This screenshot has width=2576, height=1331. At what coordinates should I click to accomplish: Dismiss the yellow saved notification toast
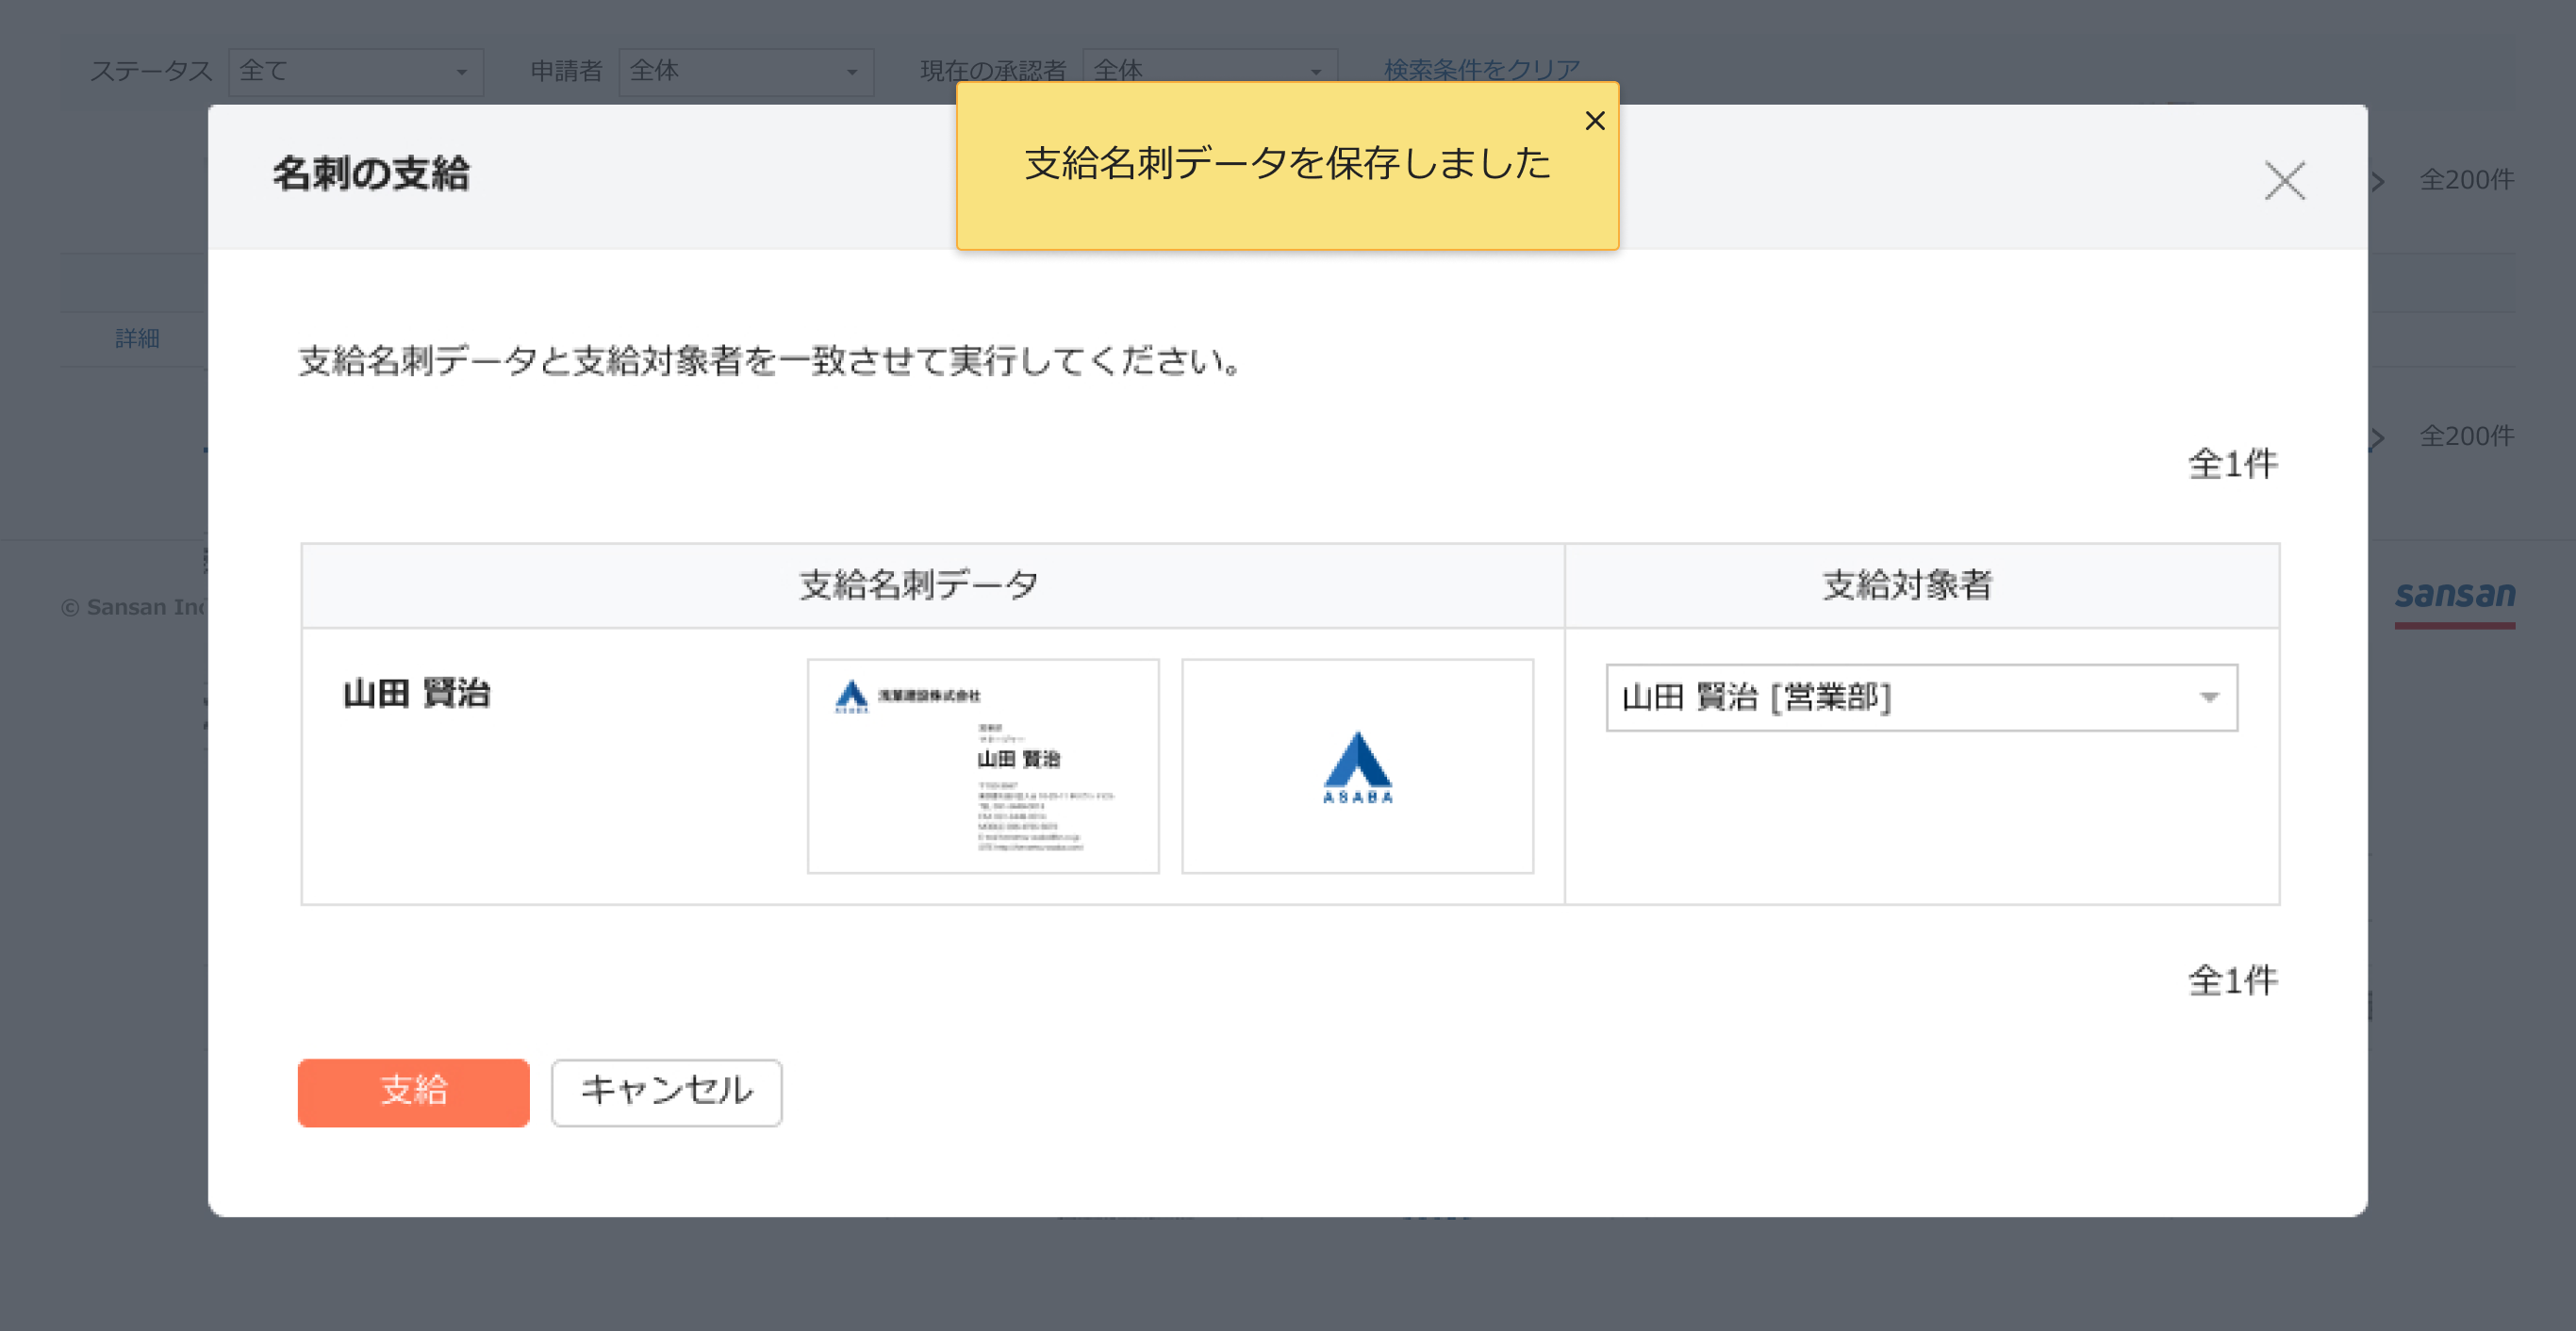pyautogui.click(x=1594, y=121)
